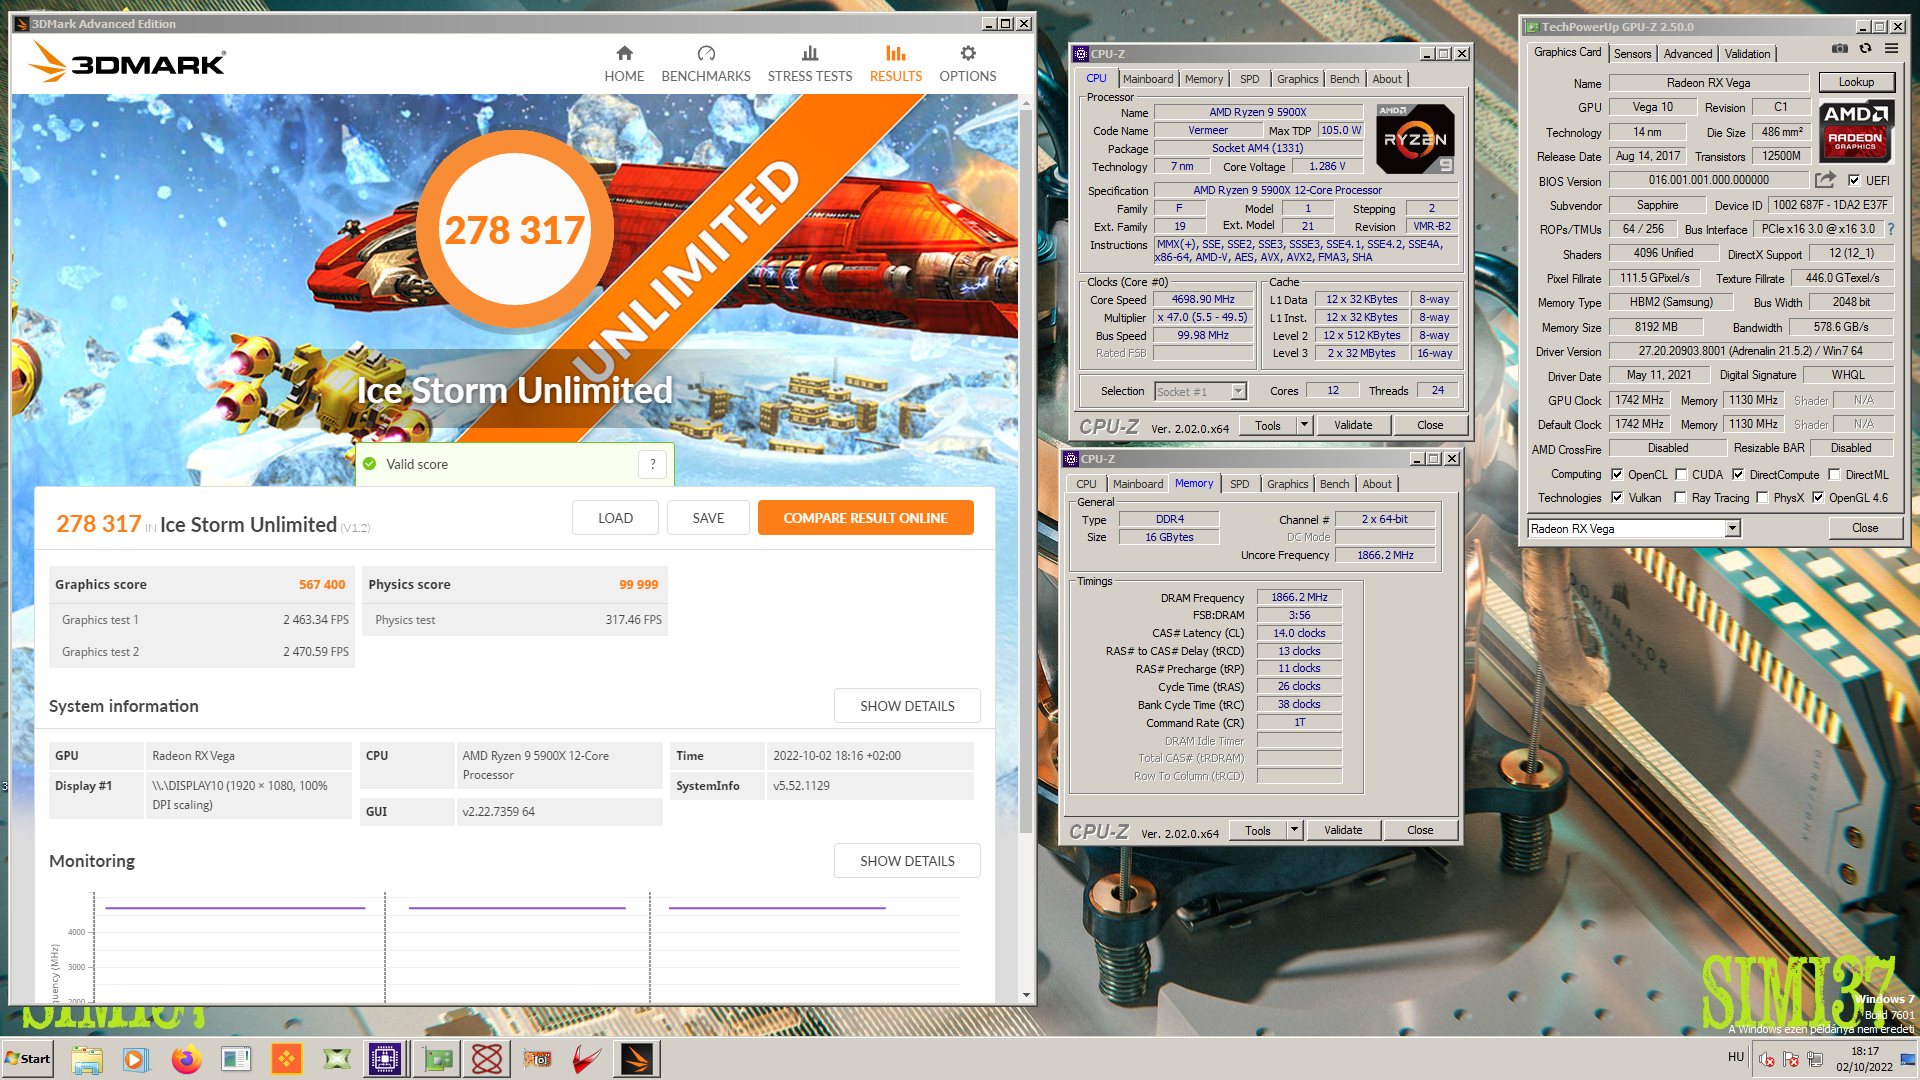The height and width of the screenshot is (1080, 1920).
Task: Click the HU language indicator in the tray
Action: point(1736,1057)
